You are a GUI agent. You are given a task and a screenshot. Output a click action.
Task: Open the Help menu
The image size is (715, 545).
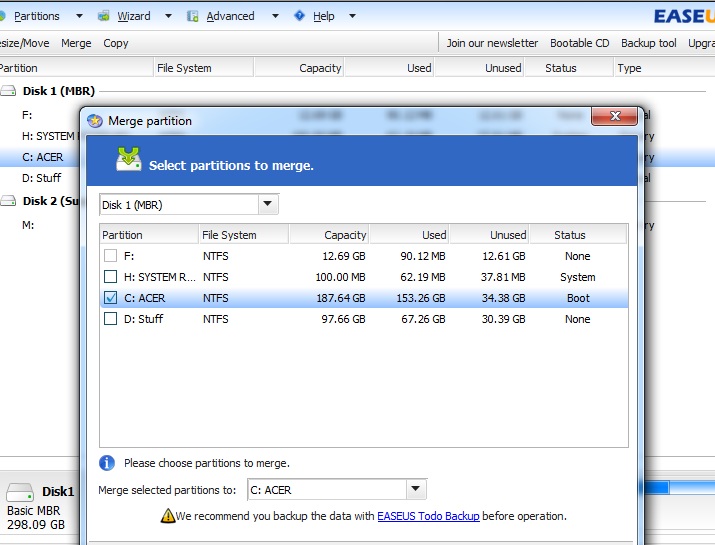324,16
